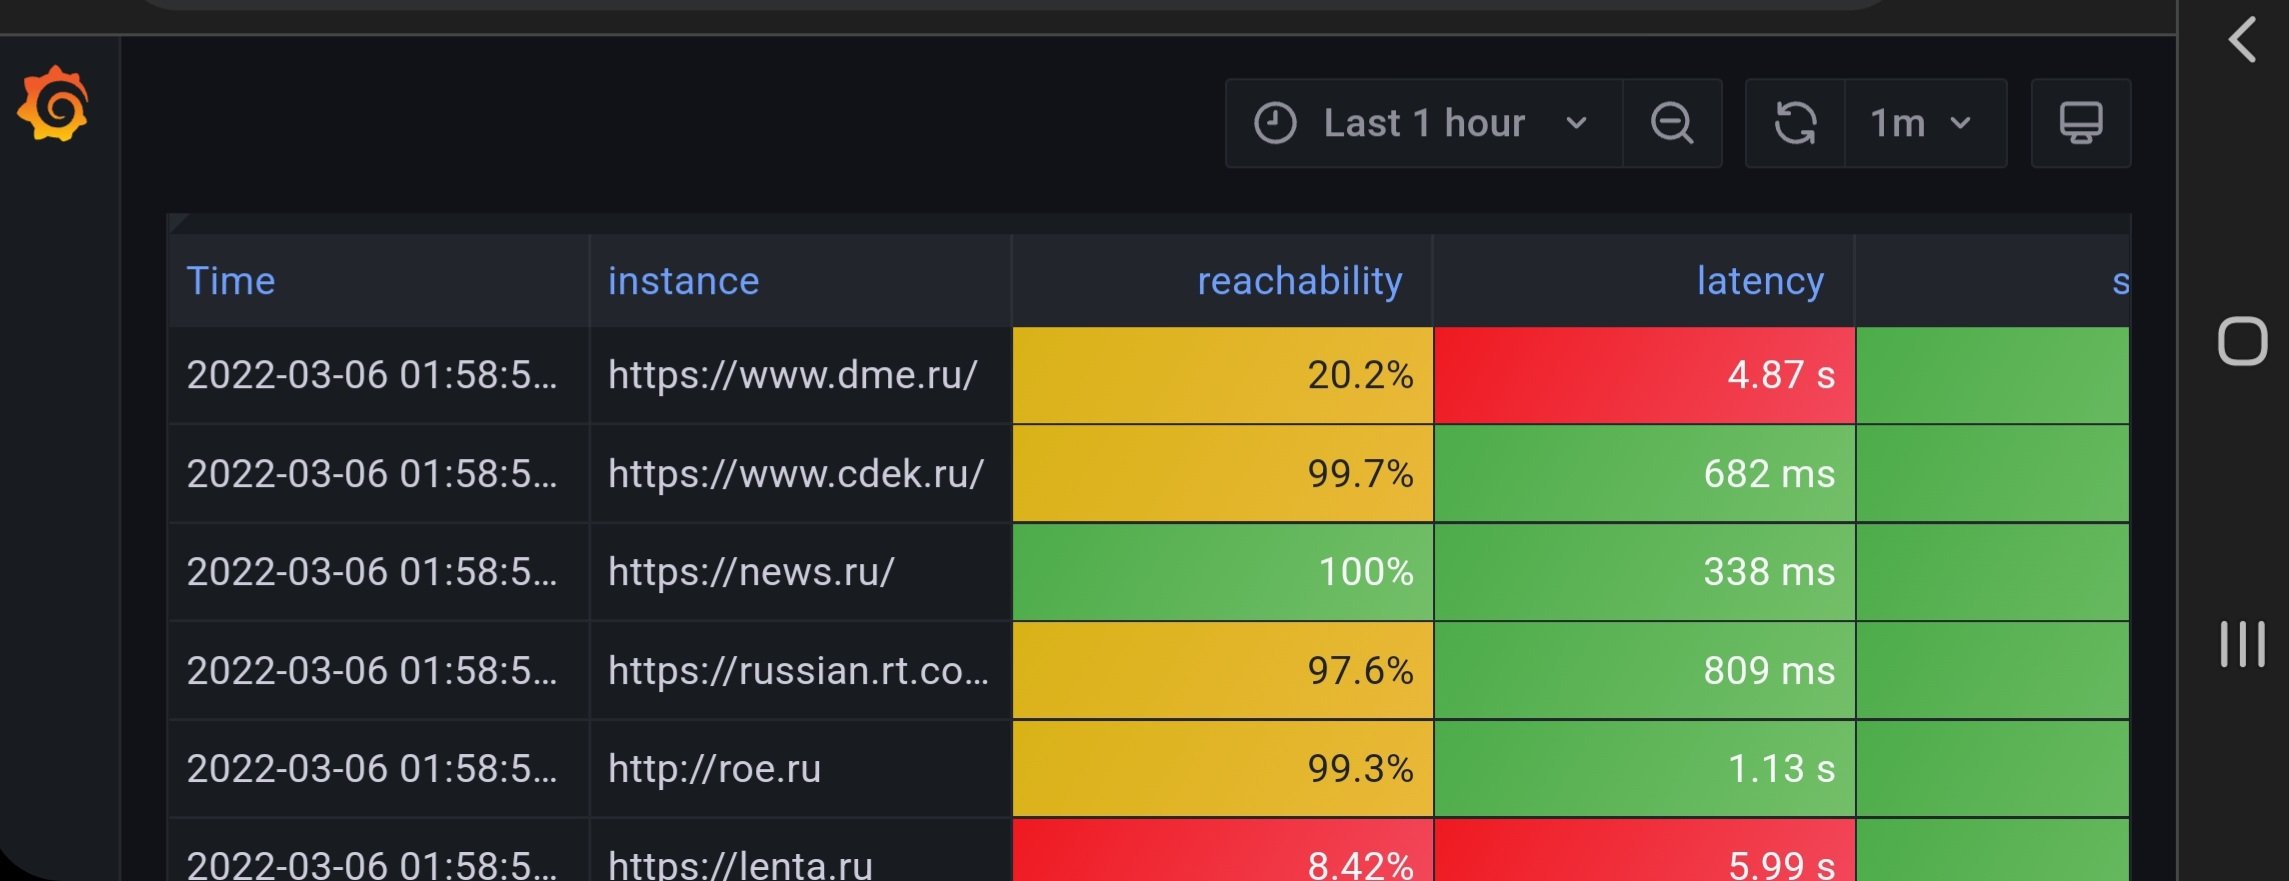Screen dimensions: 2289x881
Task: Click the http://roe.ru instance cell
Action: pos(714,770)
